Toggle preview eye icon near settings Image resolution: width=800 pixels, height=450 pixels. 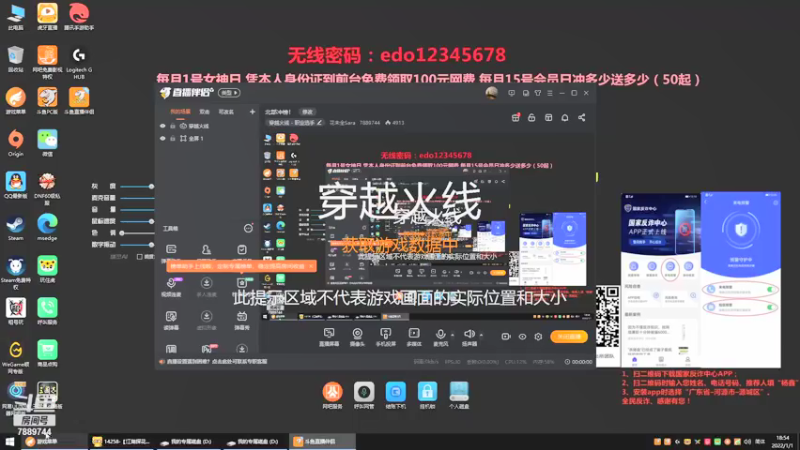pos(522,337)
